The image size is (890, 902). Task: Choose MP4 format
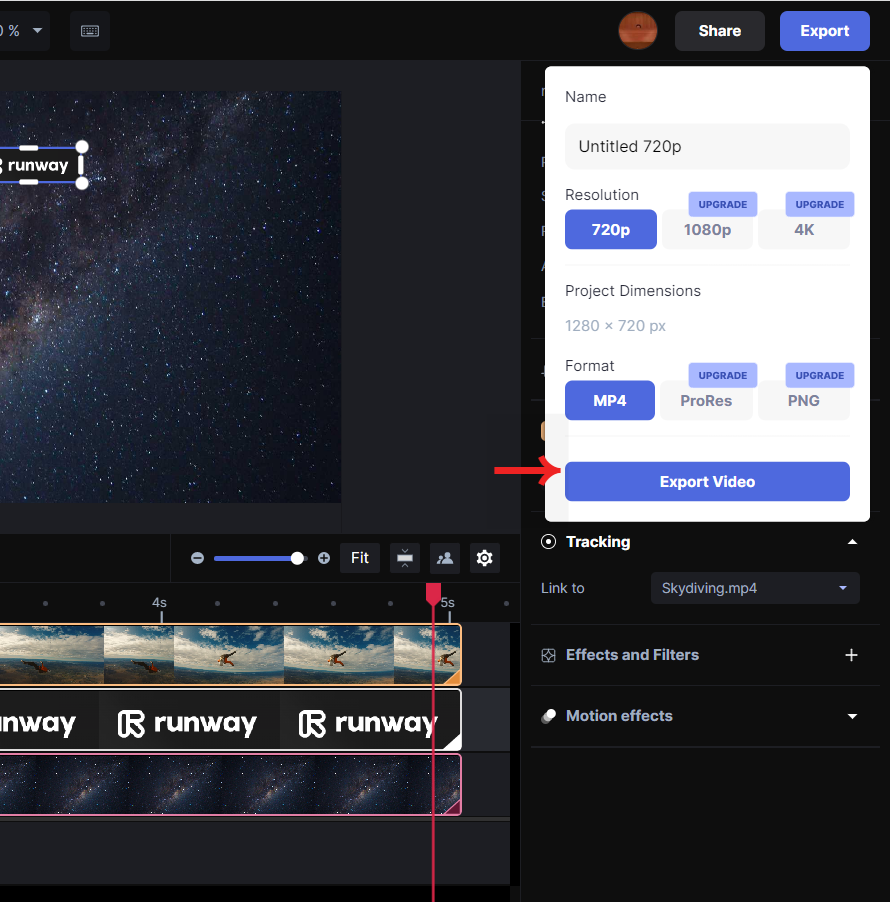(x=610, y=400)
